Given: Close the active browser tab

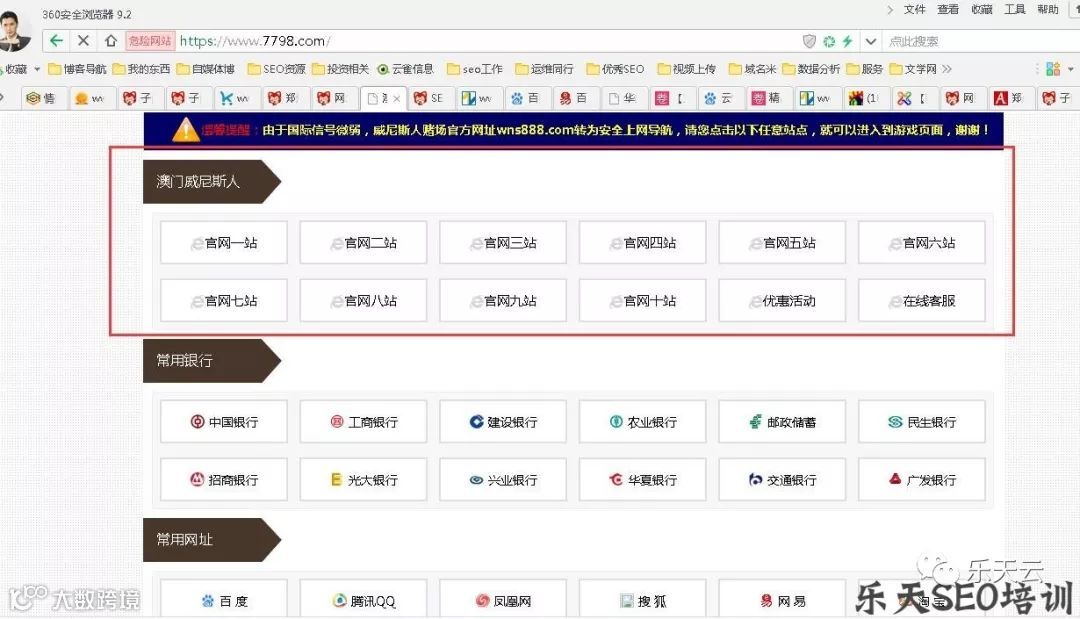Looking at the screenshot, I should click(396, 98).
